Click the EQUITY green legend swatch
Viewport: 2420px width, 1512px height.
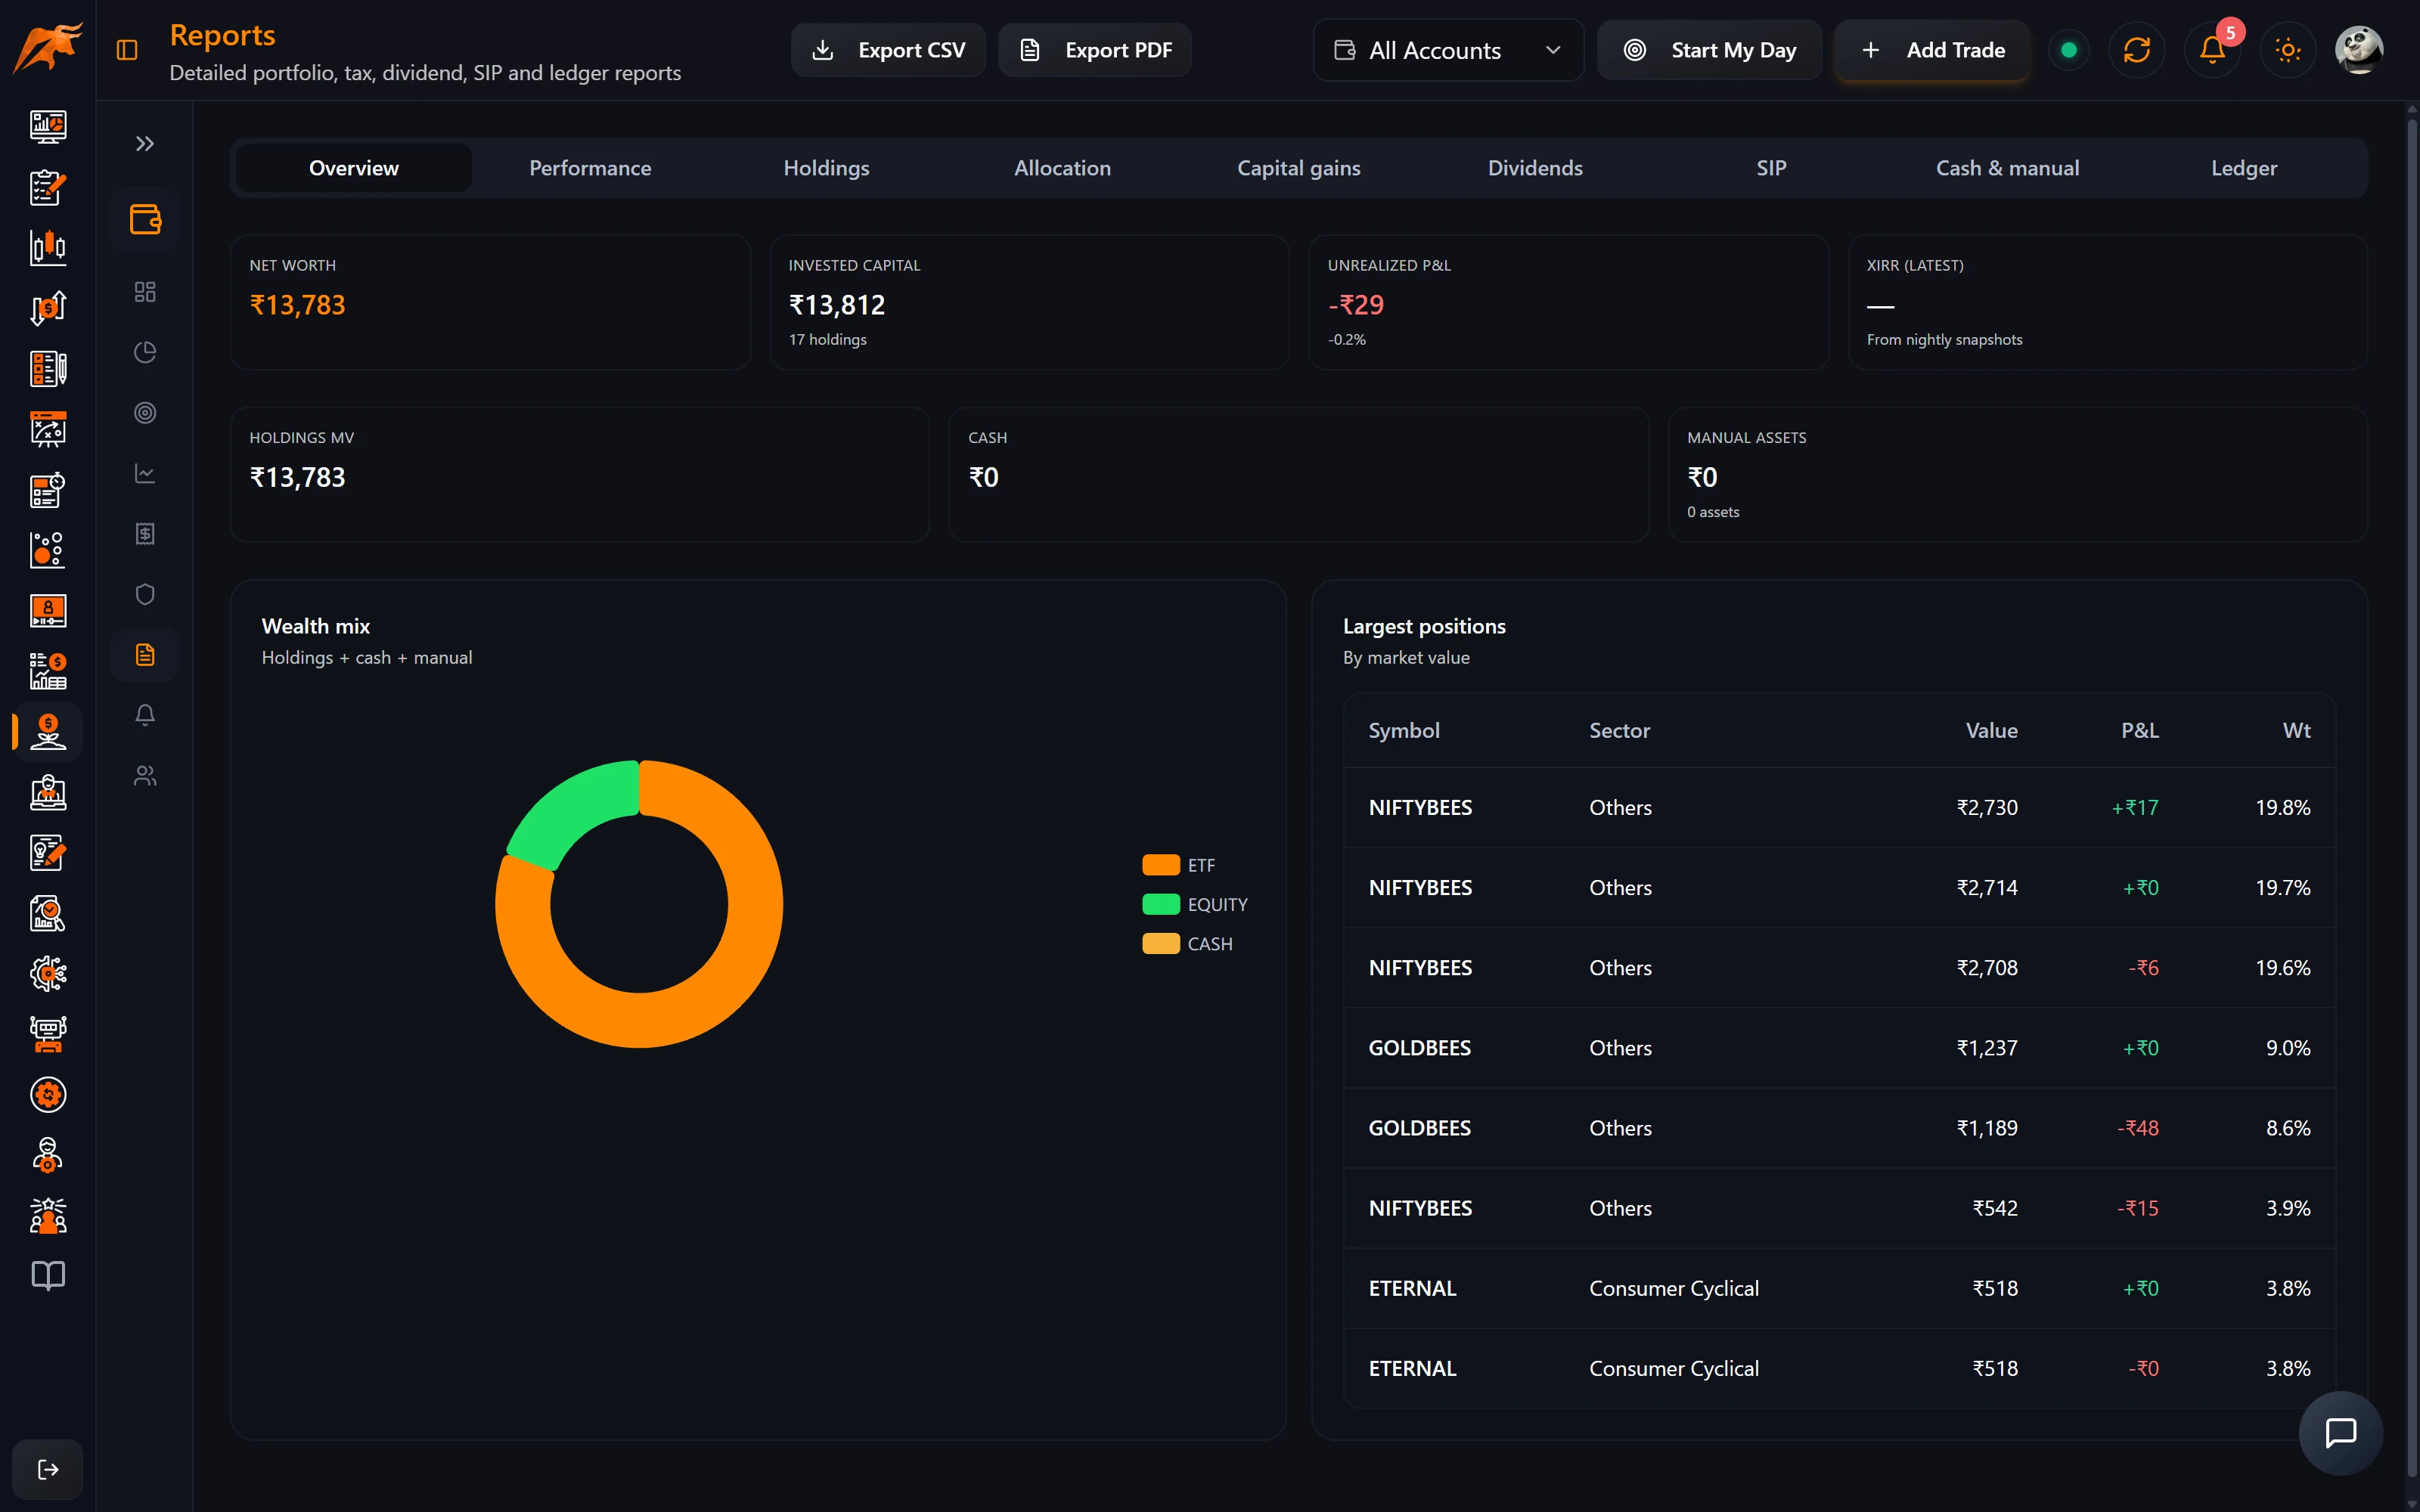1161,904
